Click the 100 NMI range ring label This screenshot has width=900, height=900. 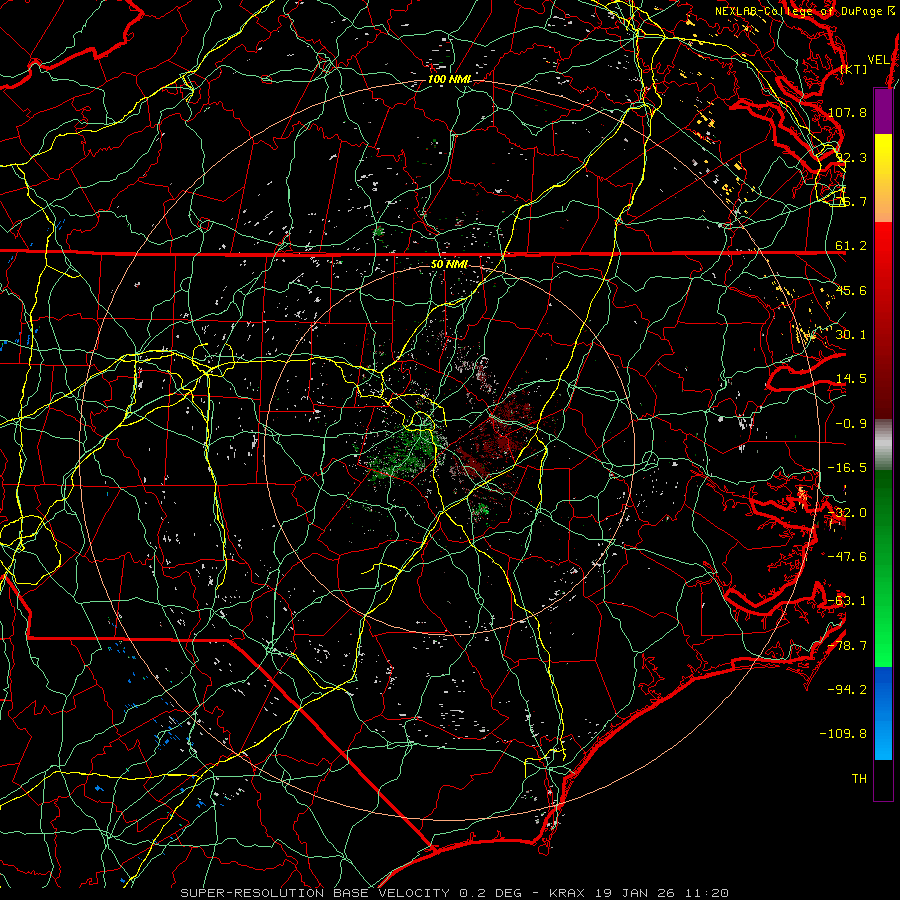click(x=449, y=79)
